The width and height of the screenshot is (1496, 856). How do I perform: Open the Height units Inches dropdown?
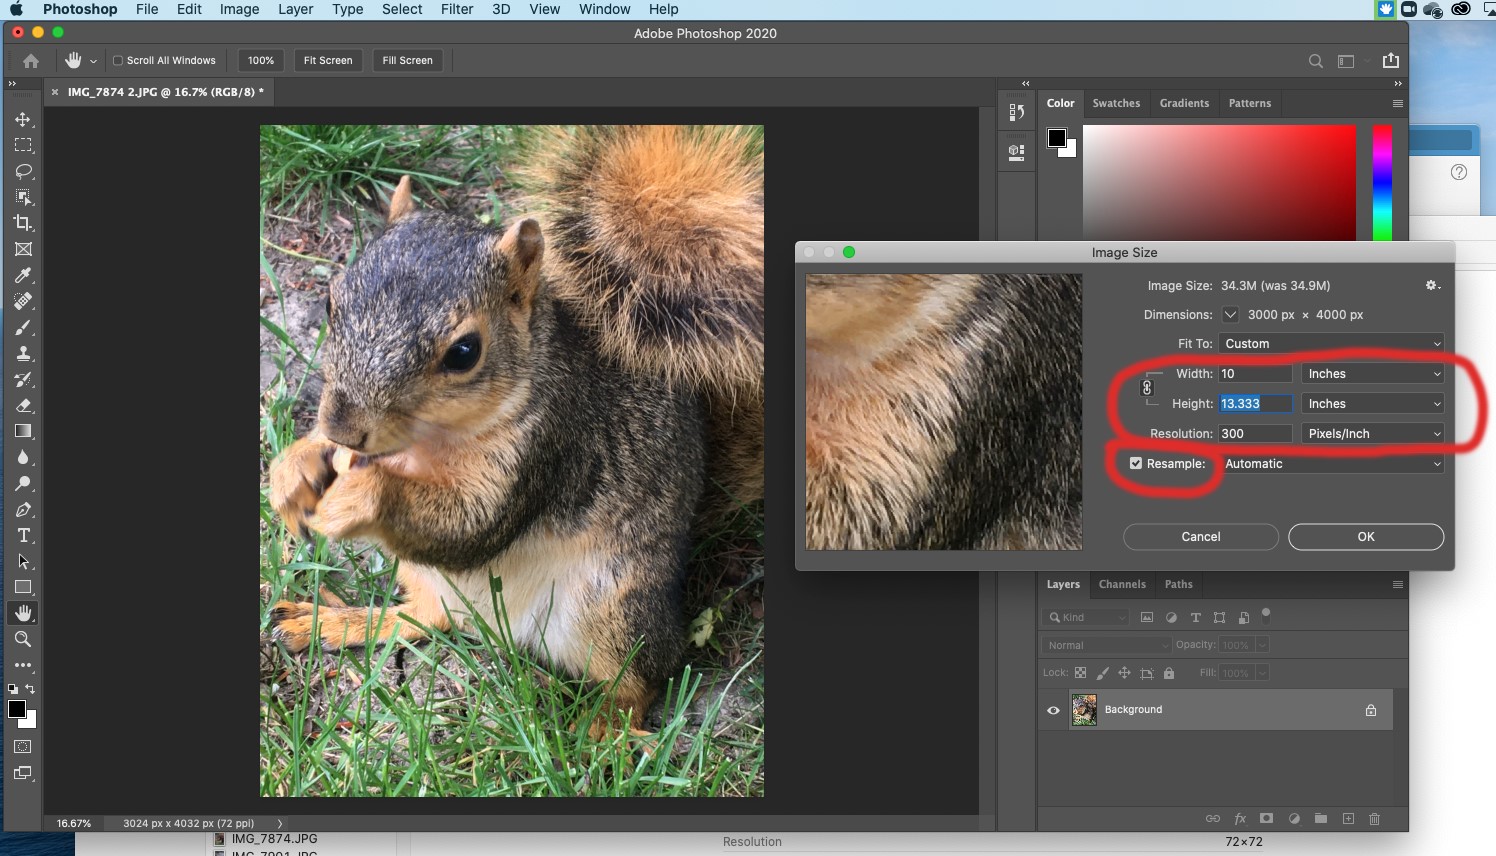point(1372,403)
